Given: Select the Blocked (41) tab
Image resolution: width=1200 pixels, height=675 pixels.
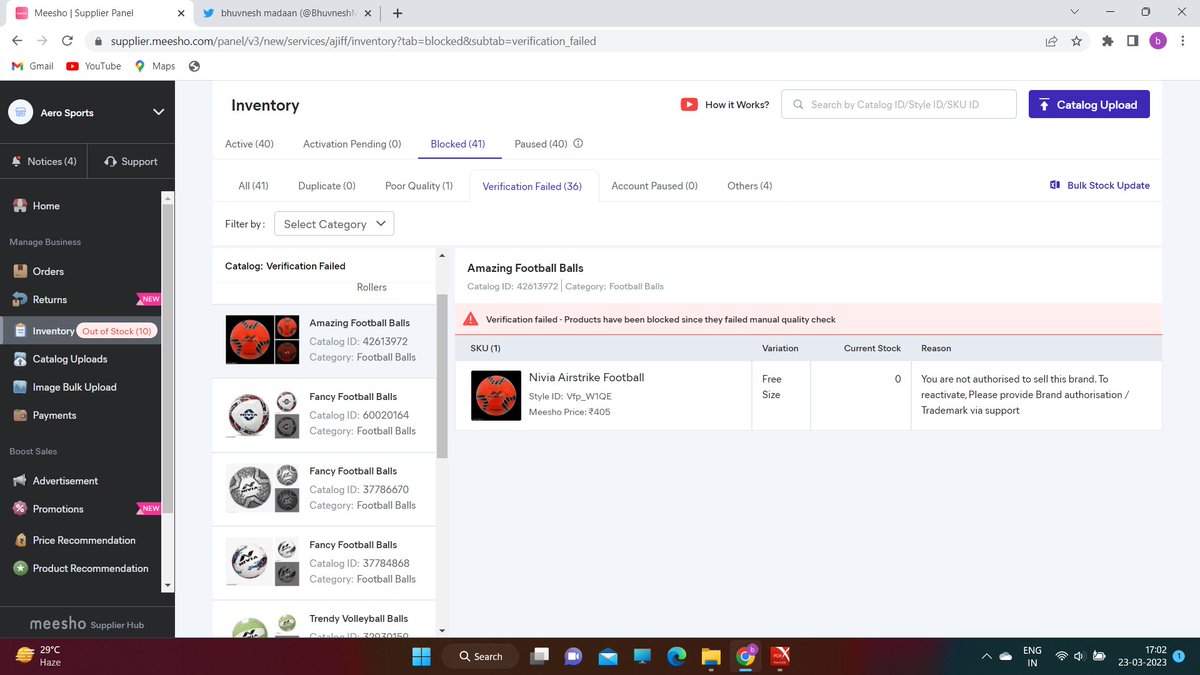Looking at the screenshot, I should click(x=458, y=144).
